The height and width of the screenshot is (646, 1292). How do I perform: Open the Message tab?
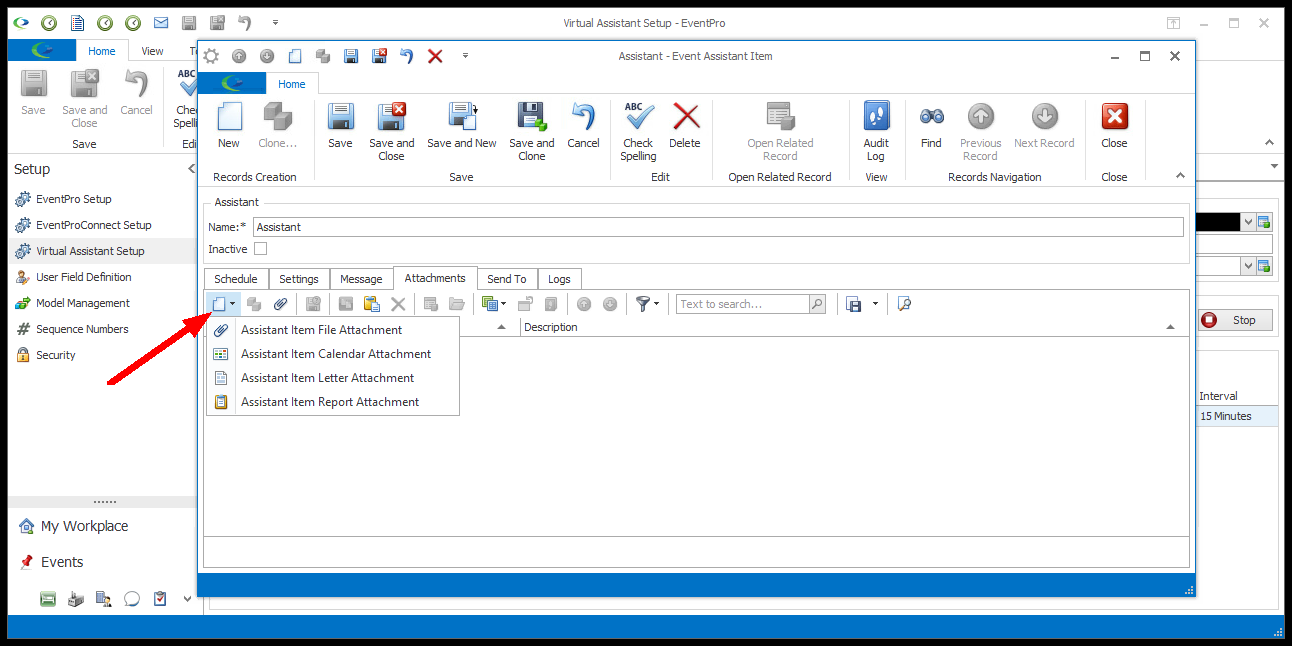point(361,279)
